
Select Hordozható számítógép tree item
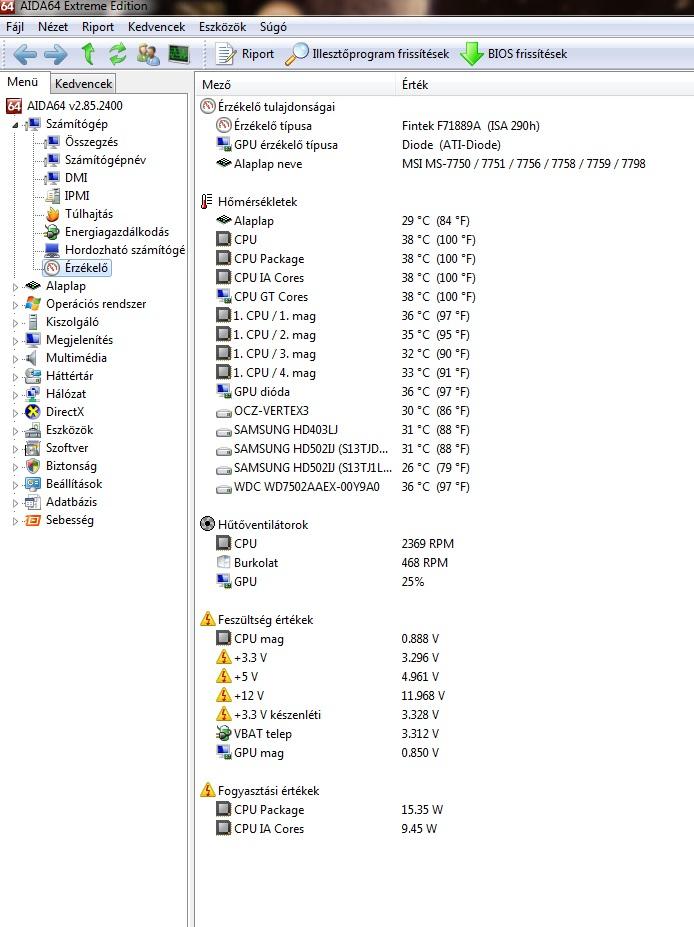point(125,249)
